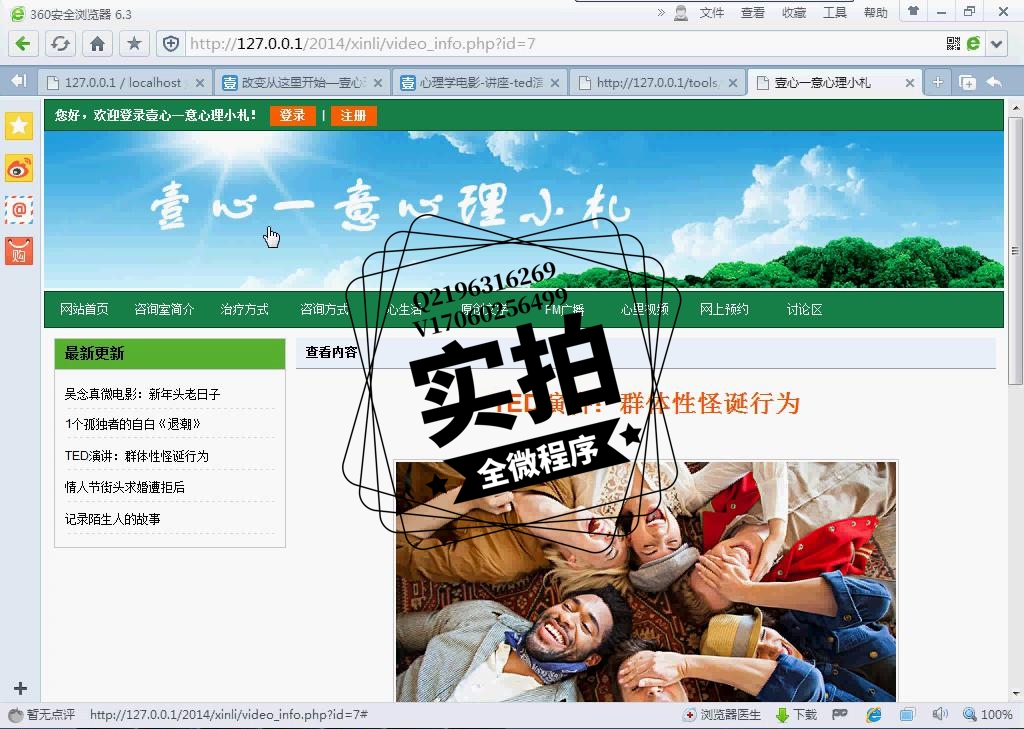The height and width of the screenshot is (729, 1024).
Task: Open the 文件 menu
Action: tap(712, 12)
